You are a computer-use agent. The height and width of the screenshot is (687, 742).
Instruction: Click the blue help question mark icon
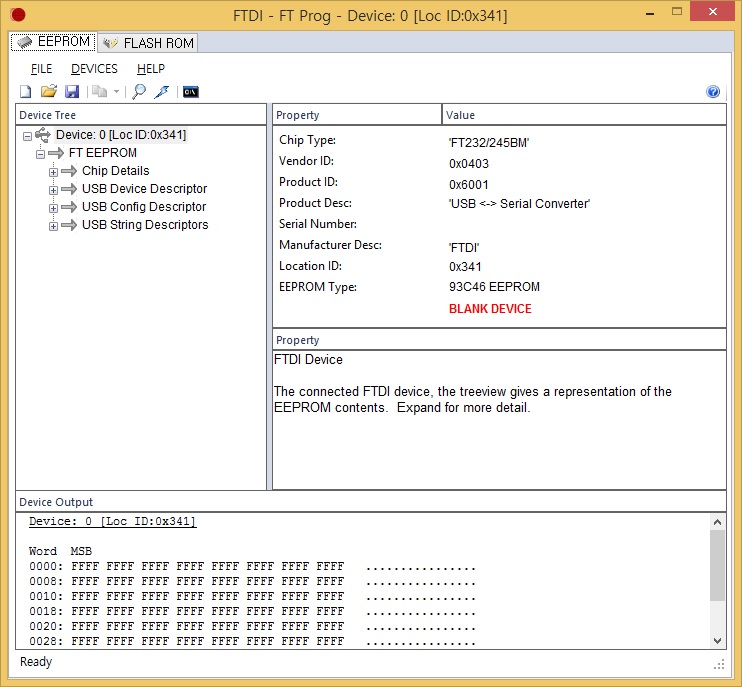click(x=713, y=92)
